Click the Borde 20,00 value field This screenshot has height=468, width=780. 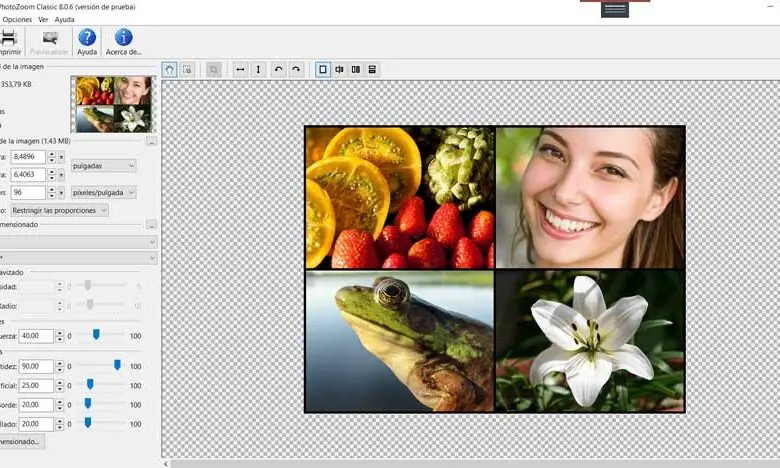(36, 405)
